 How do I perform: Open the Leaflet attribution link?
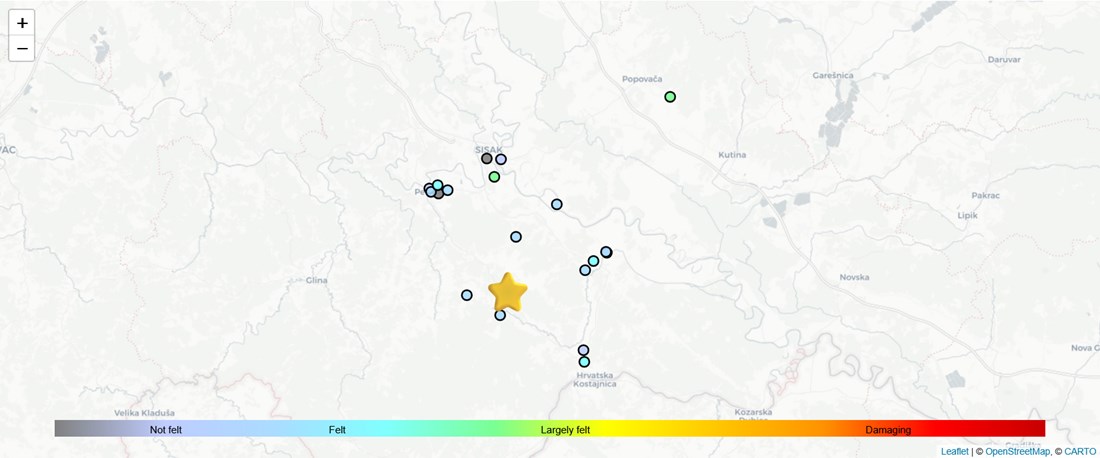click(x=954, y=451)
